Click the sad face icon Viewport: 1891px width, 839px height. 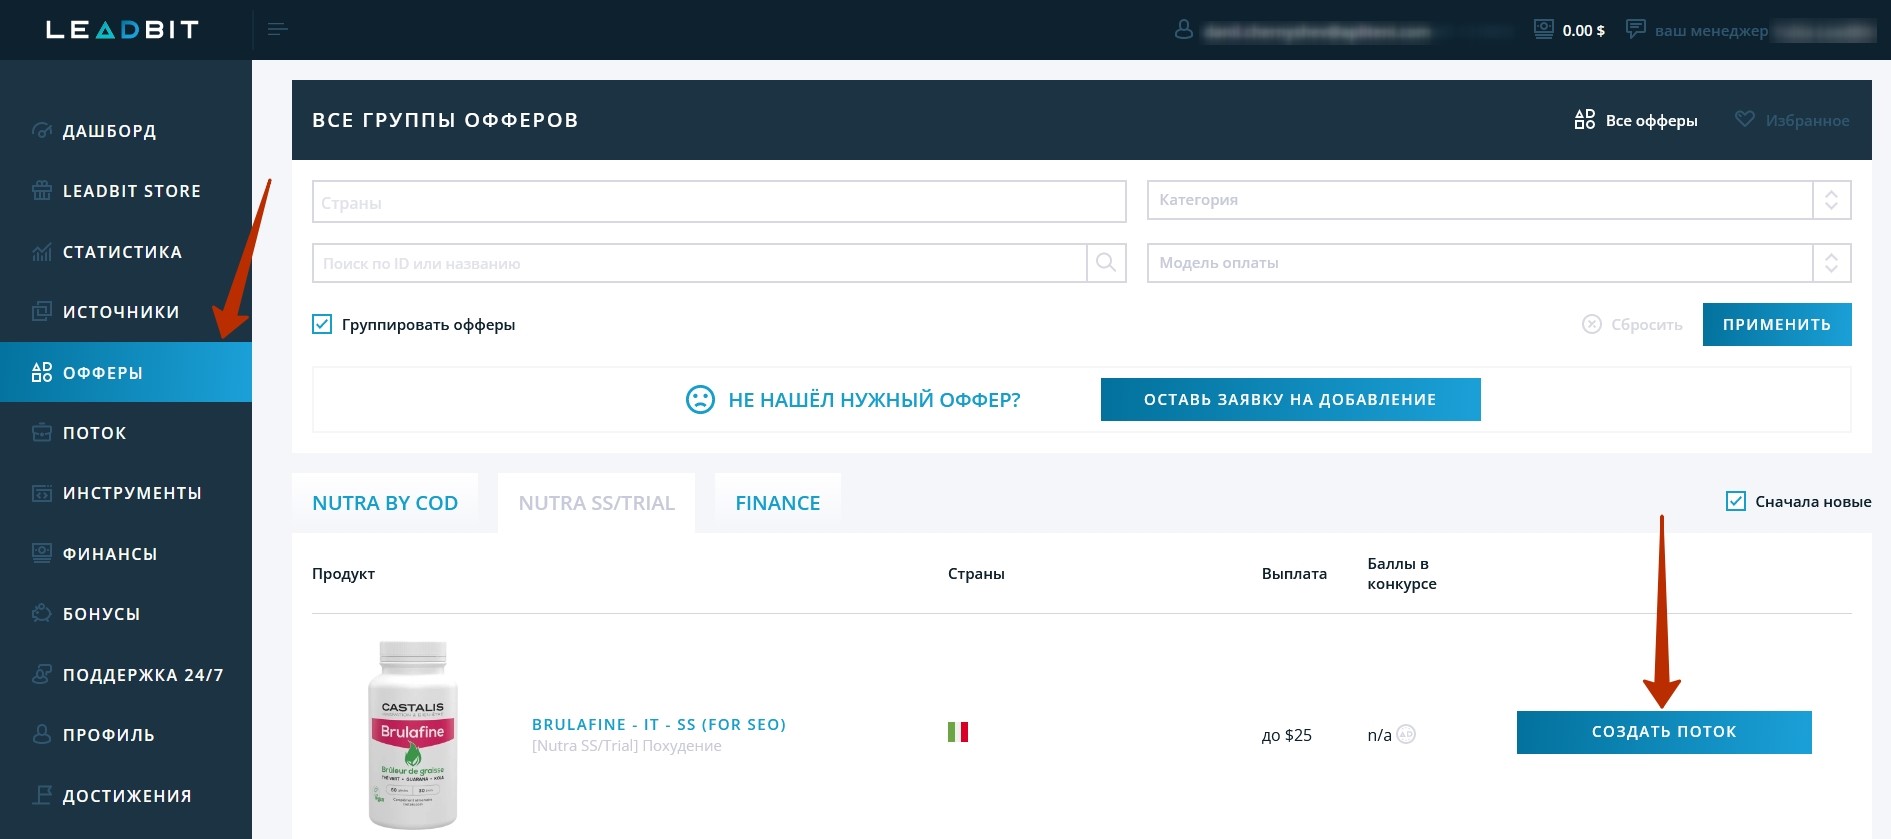(700, 400)
